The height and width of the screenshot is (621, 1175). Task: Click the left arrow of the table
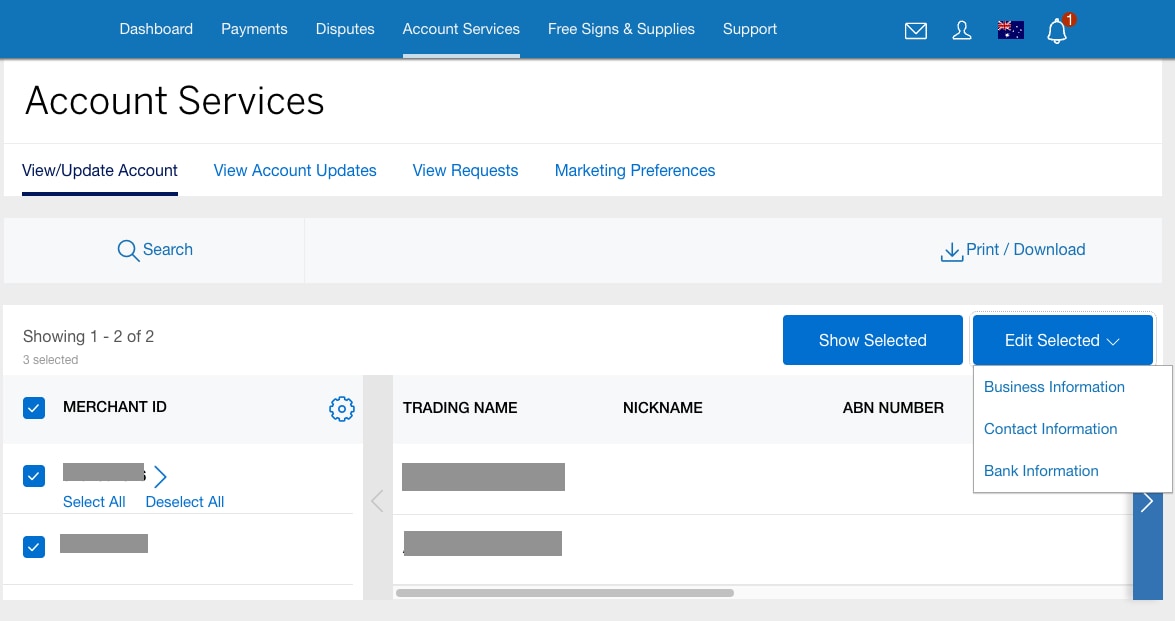[378, 501]
